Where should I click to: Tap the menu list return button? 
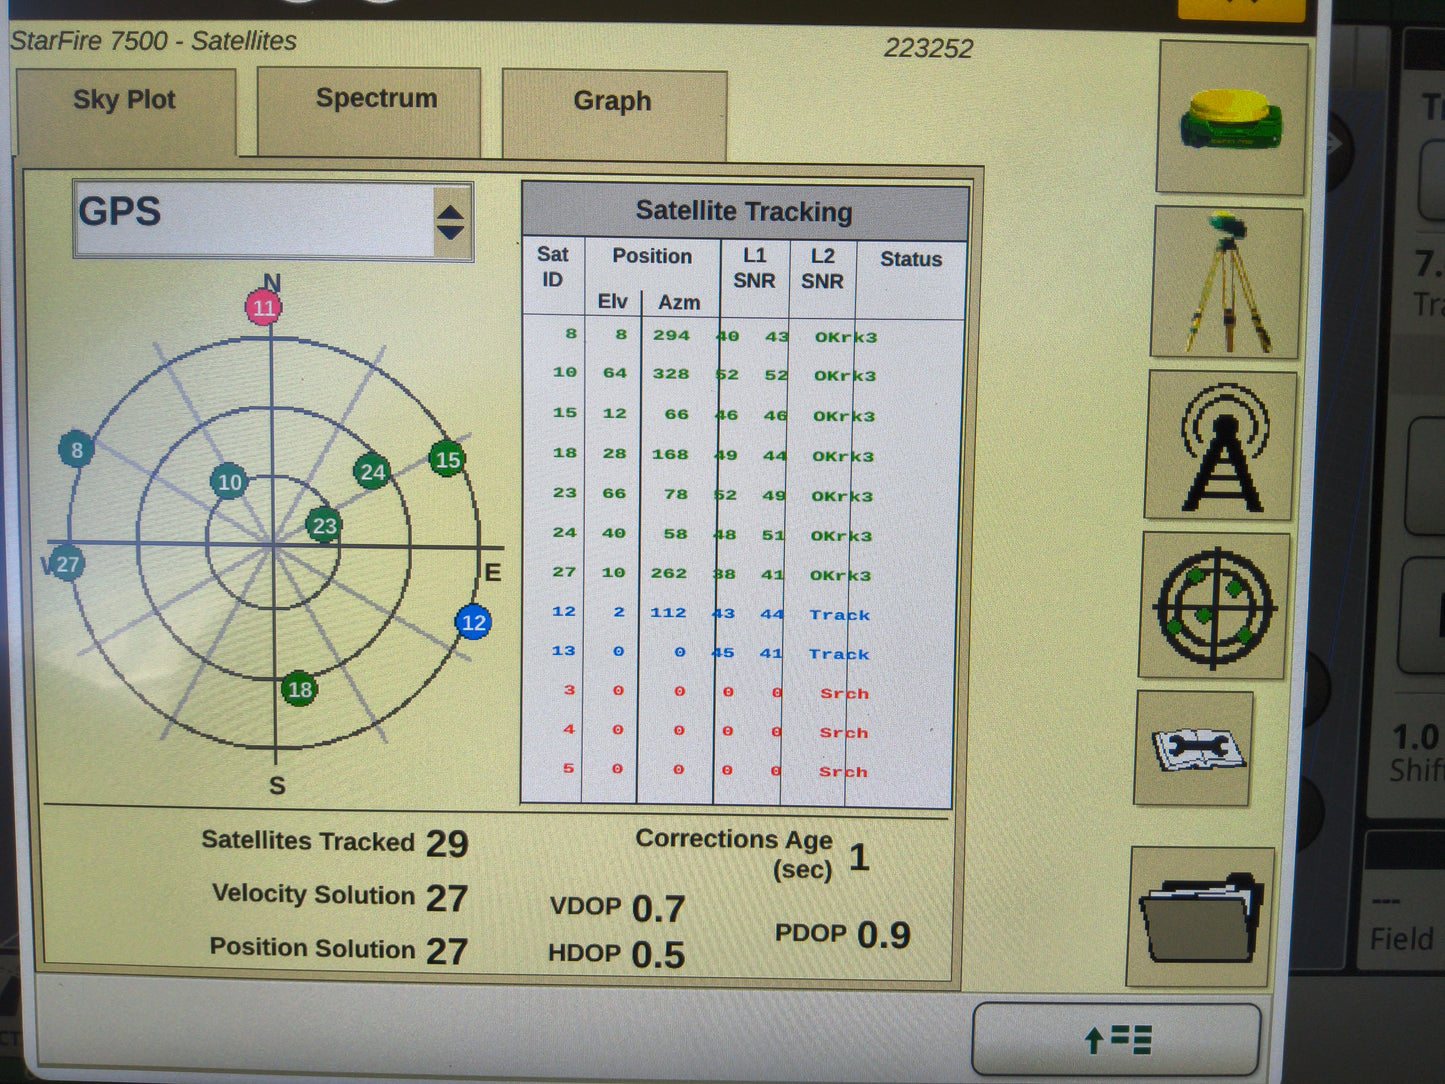[x=1117, y=1040]
